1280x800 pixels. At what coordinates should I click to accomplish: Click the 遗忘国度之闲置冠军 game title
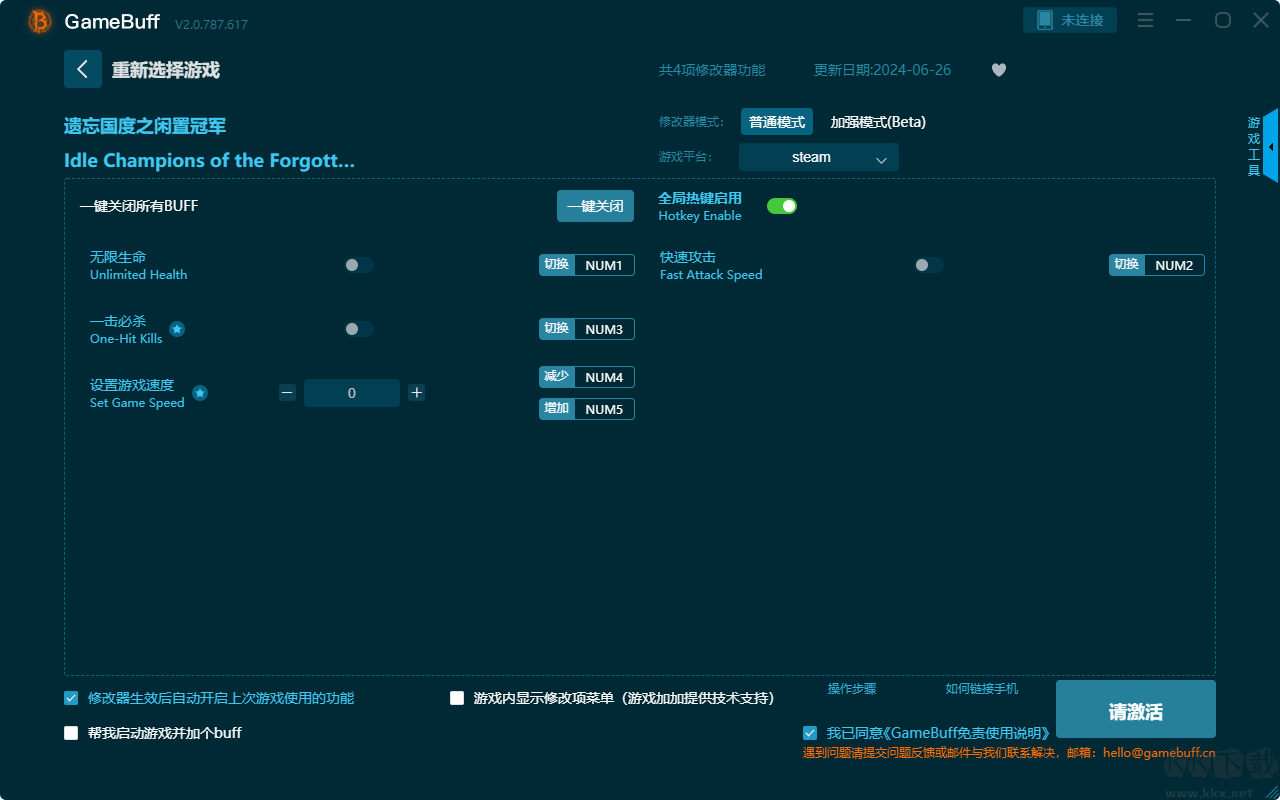(145, 126)
